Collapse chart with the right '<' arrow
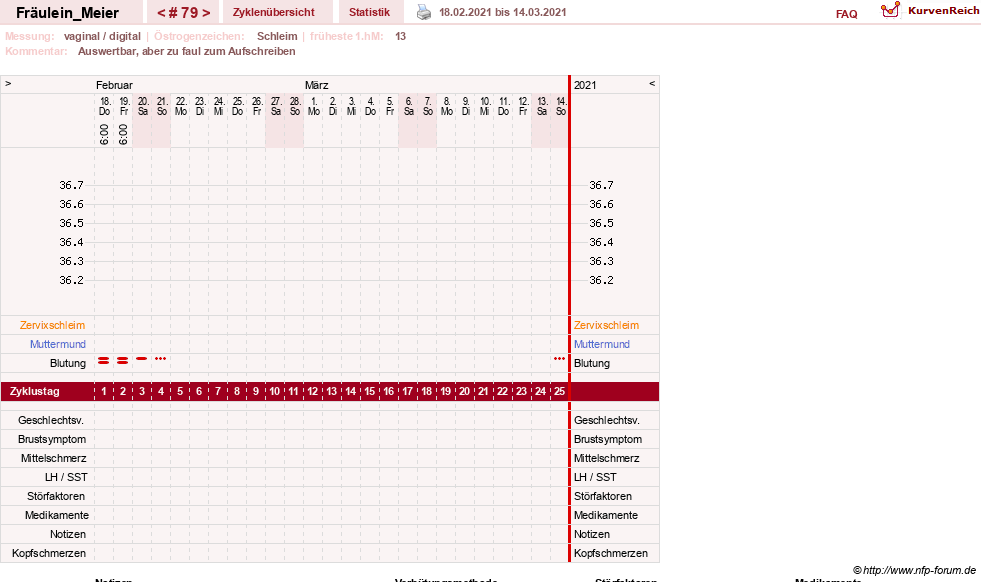 click(x=652, y=83)
